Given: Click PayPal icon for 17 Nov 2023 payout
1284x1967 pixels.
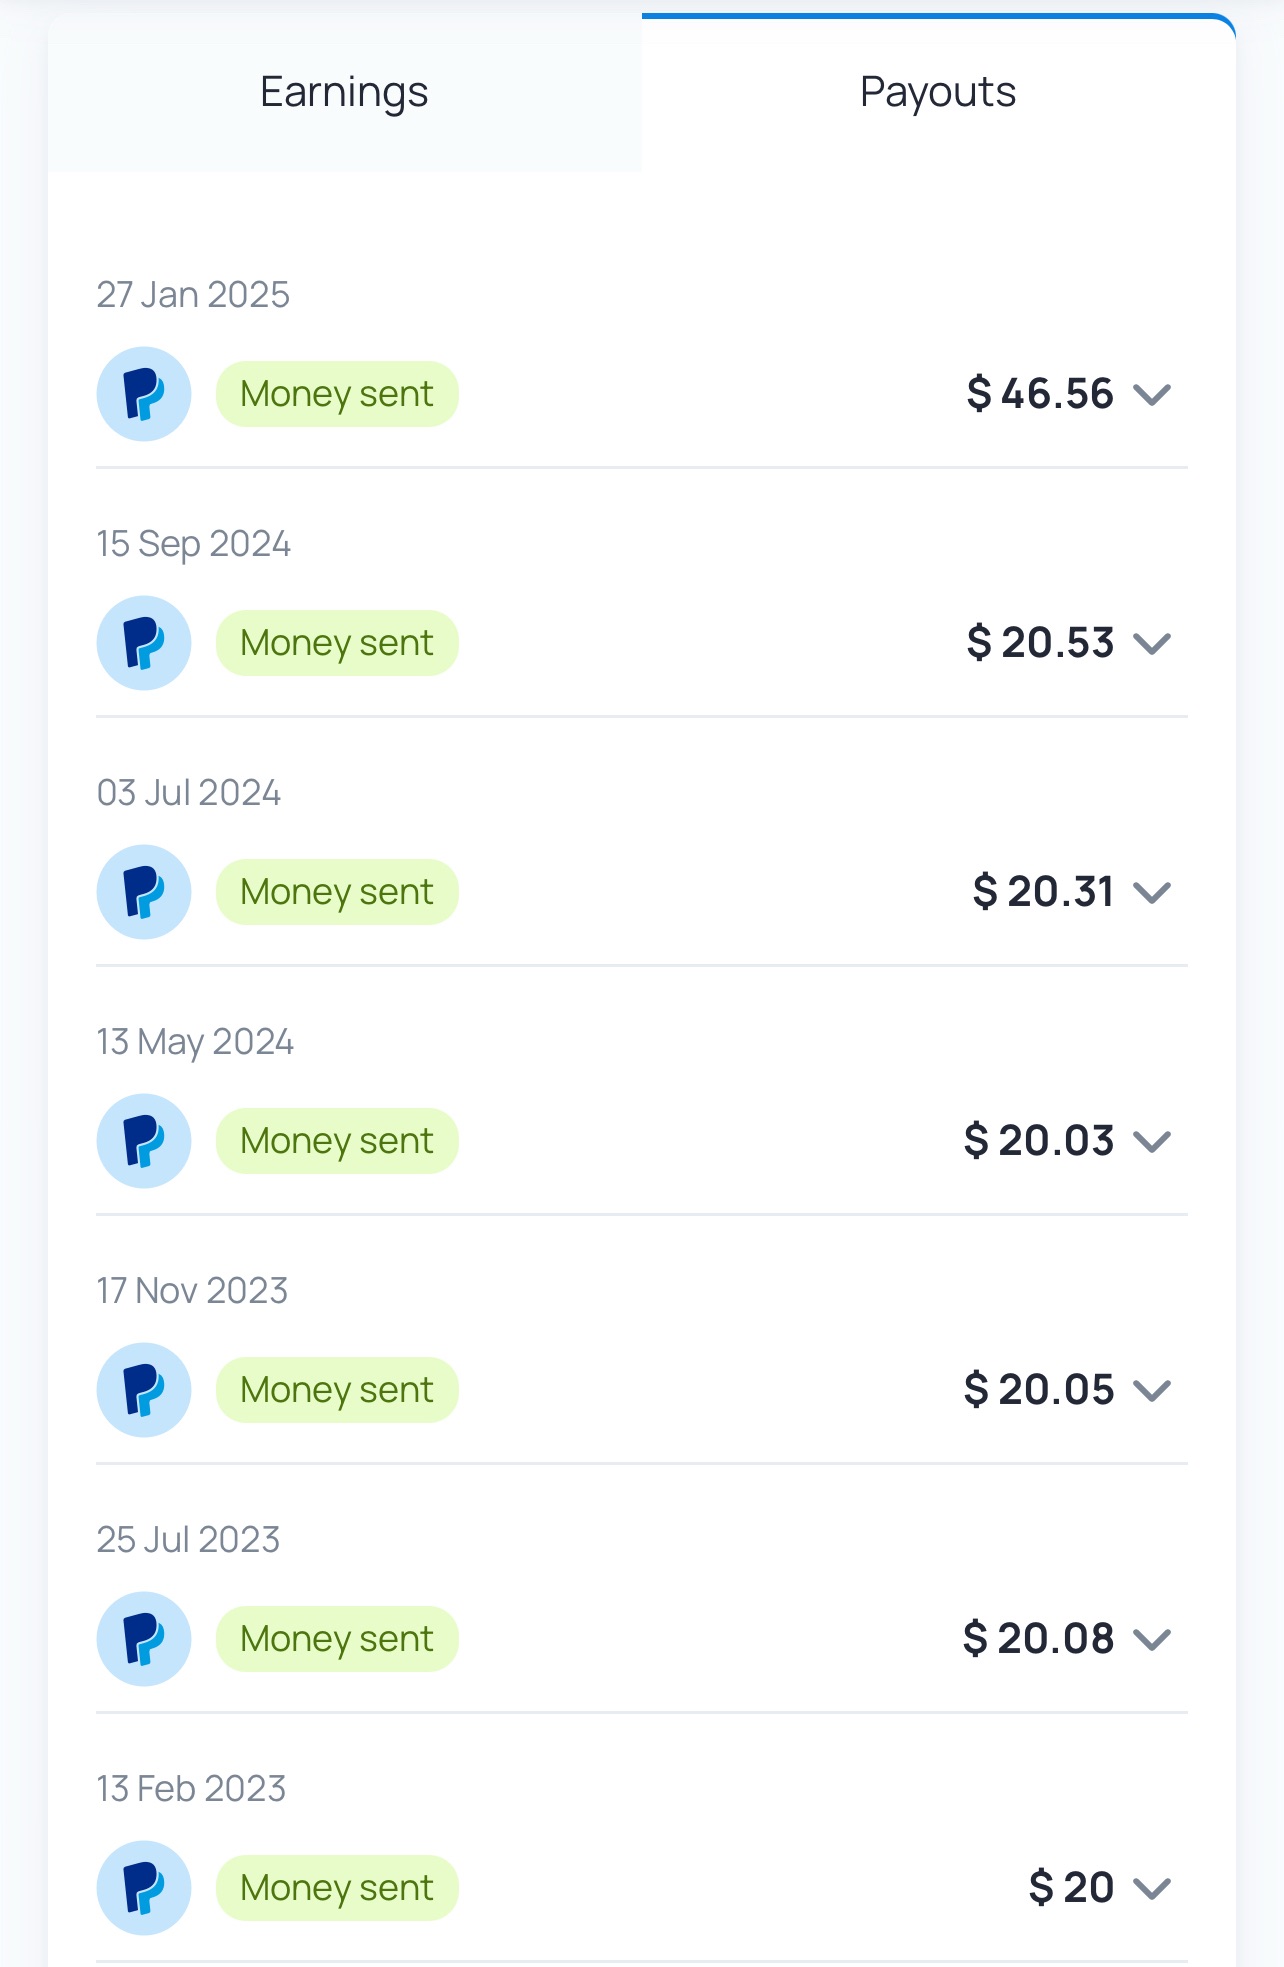Looking at the screenshot, I should click(x=144, y=1390).
